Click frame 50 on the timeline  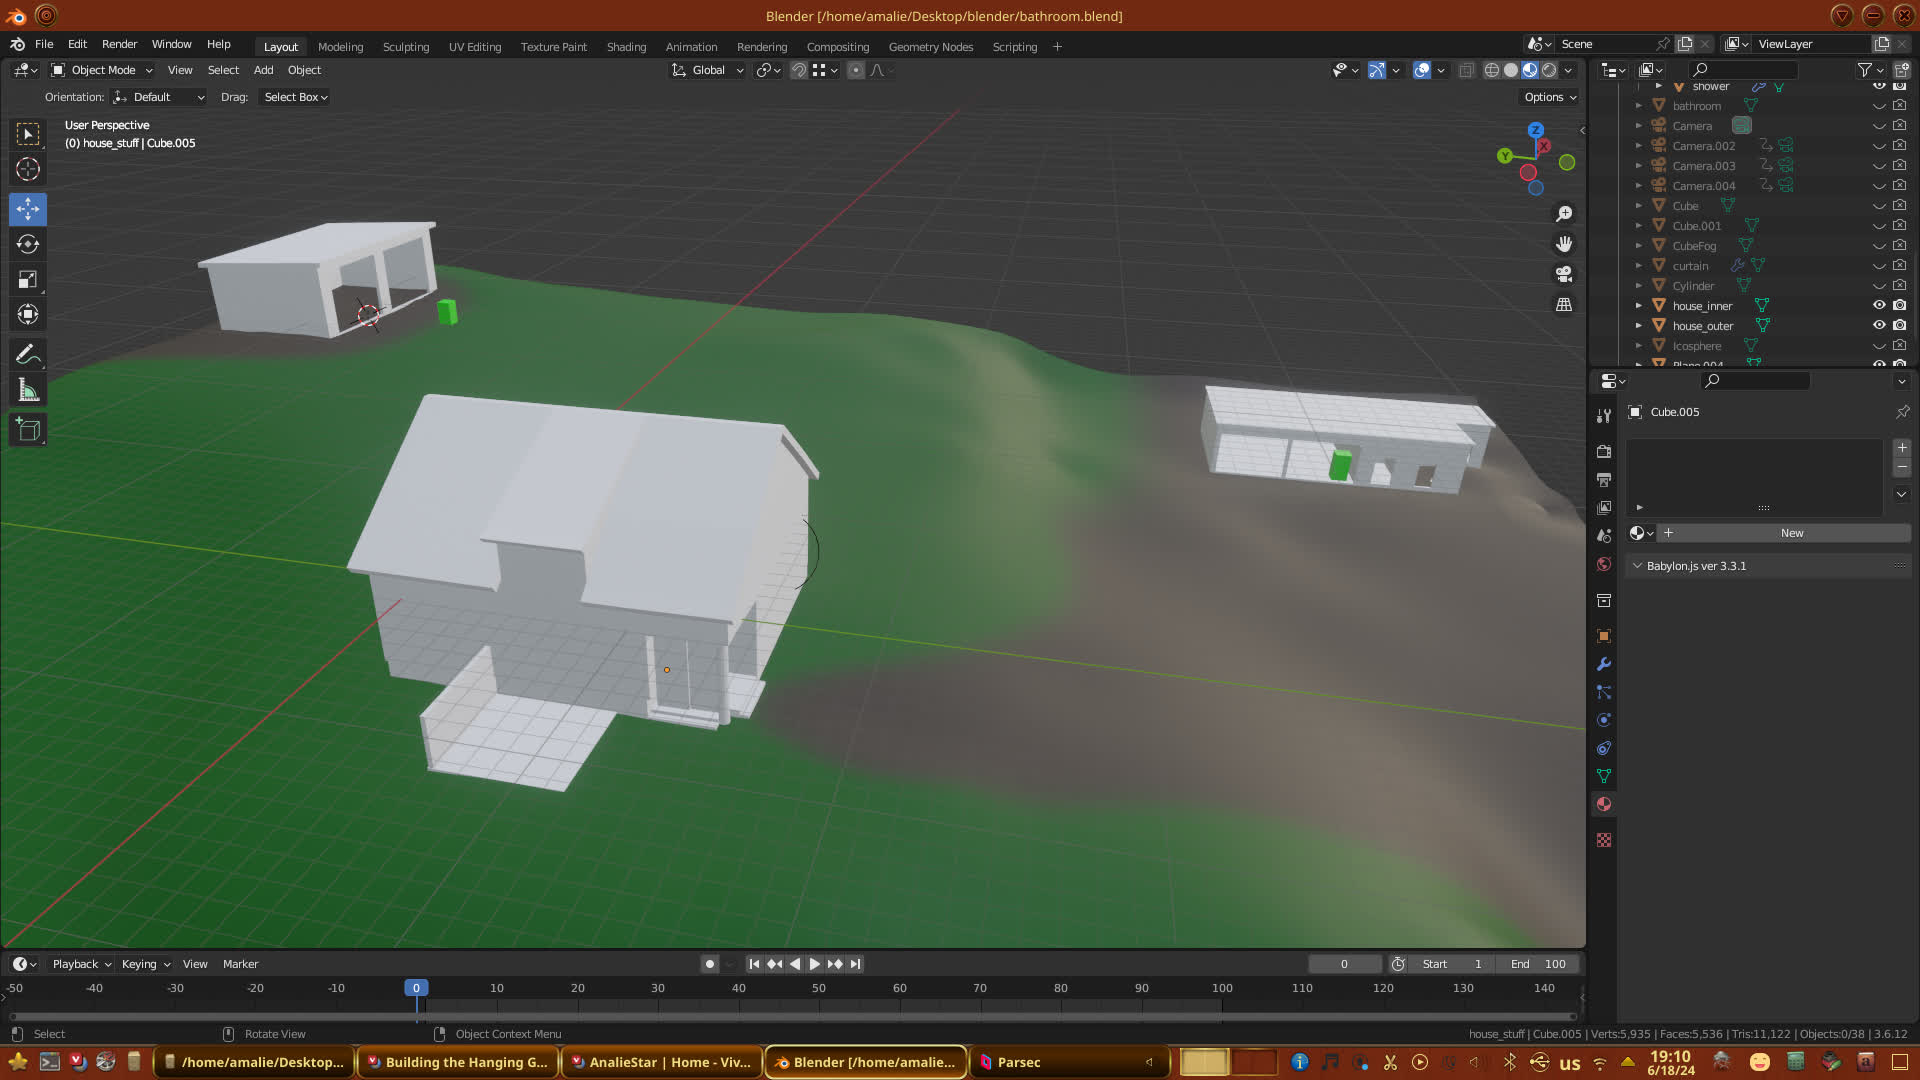tap(819, 988)
